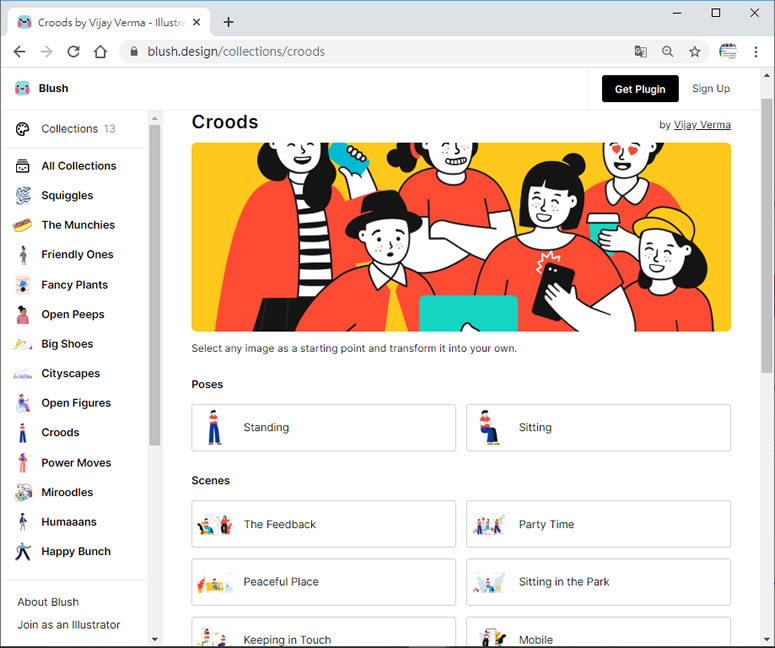The image size is (775, 648).
Task: Open the Keeping in Touch scene
Action: pyautogui.click(x=324, y=632)
